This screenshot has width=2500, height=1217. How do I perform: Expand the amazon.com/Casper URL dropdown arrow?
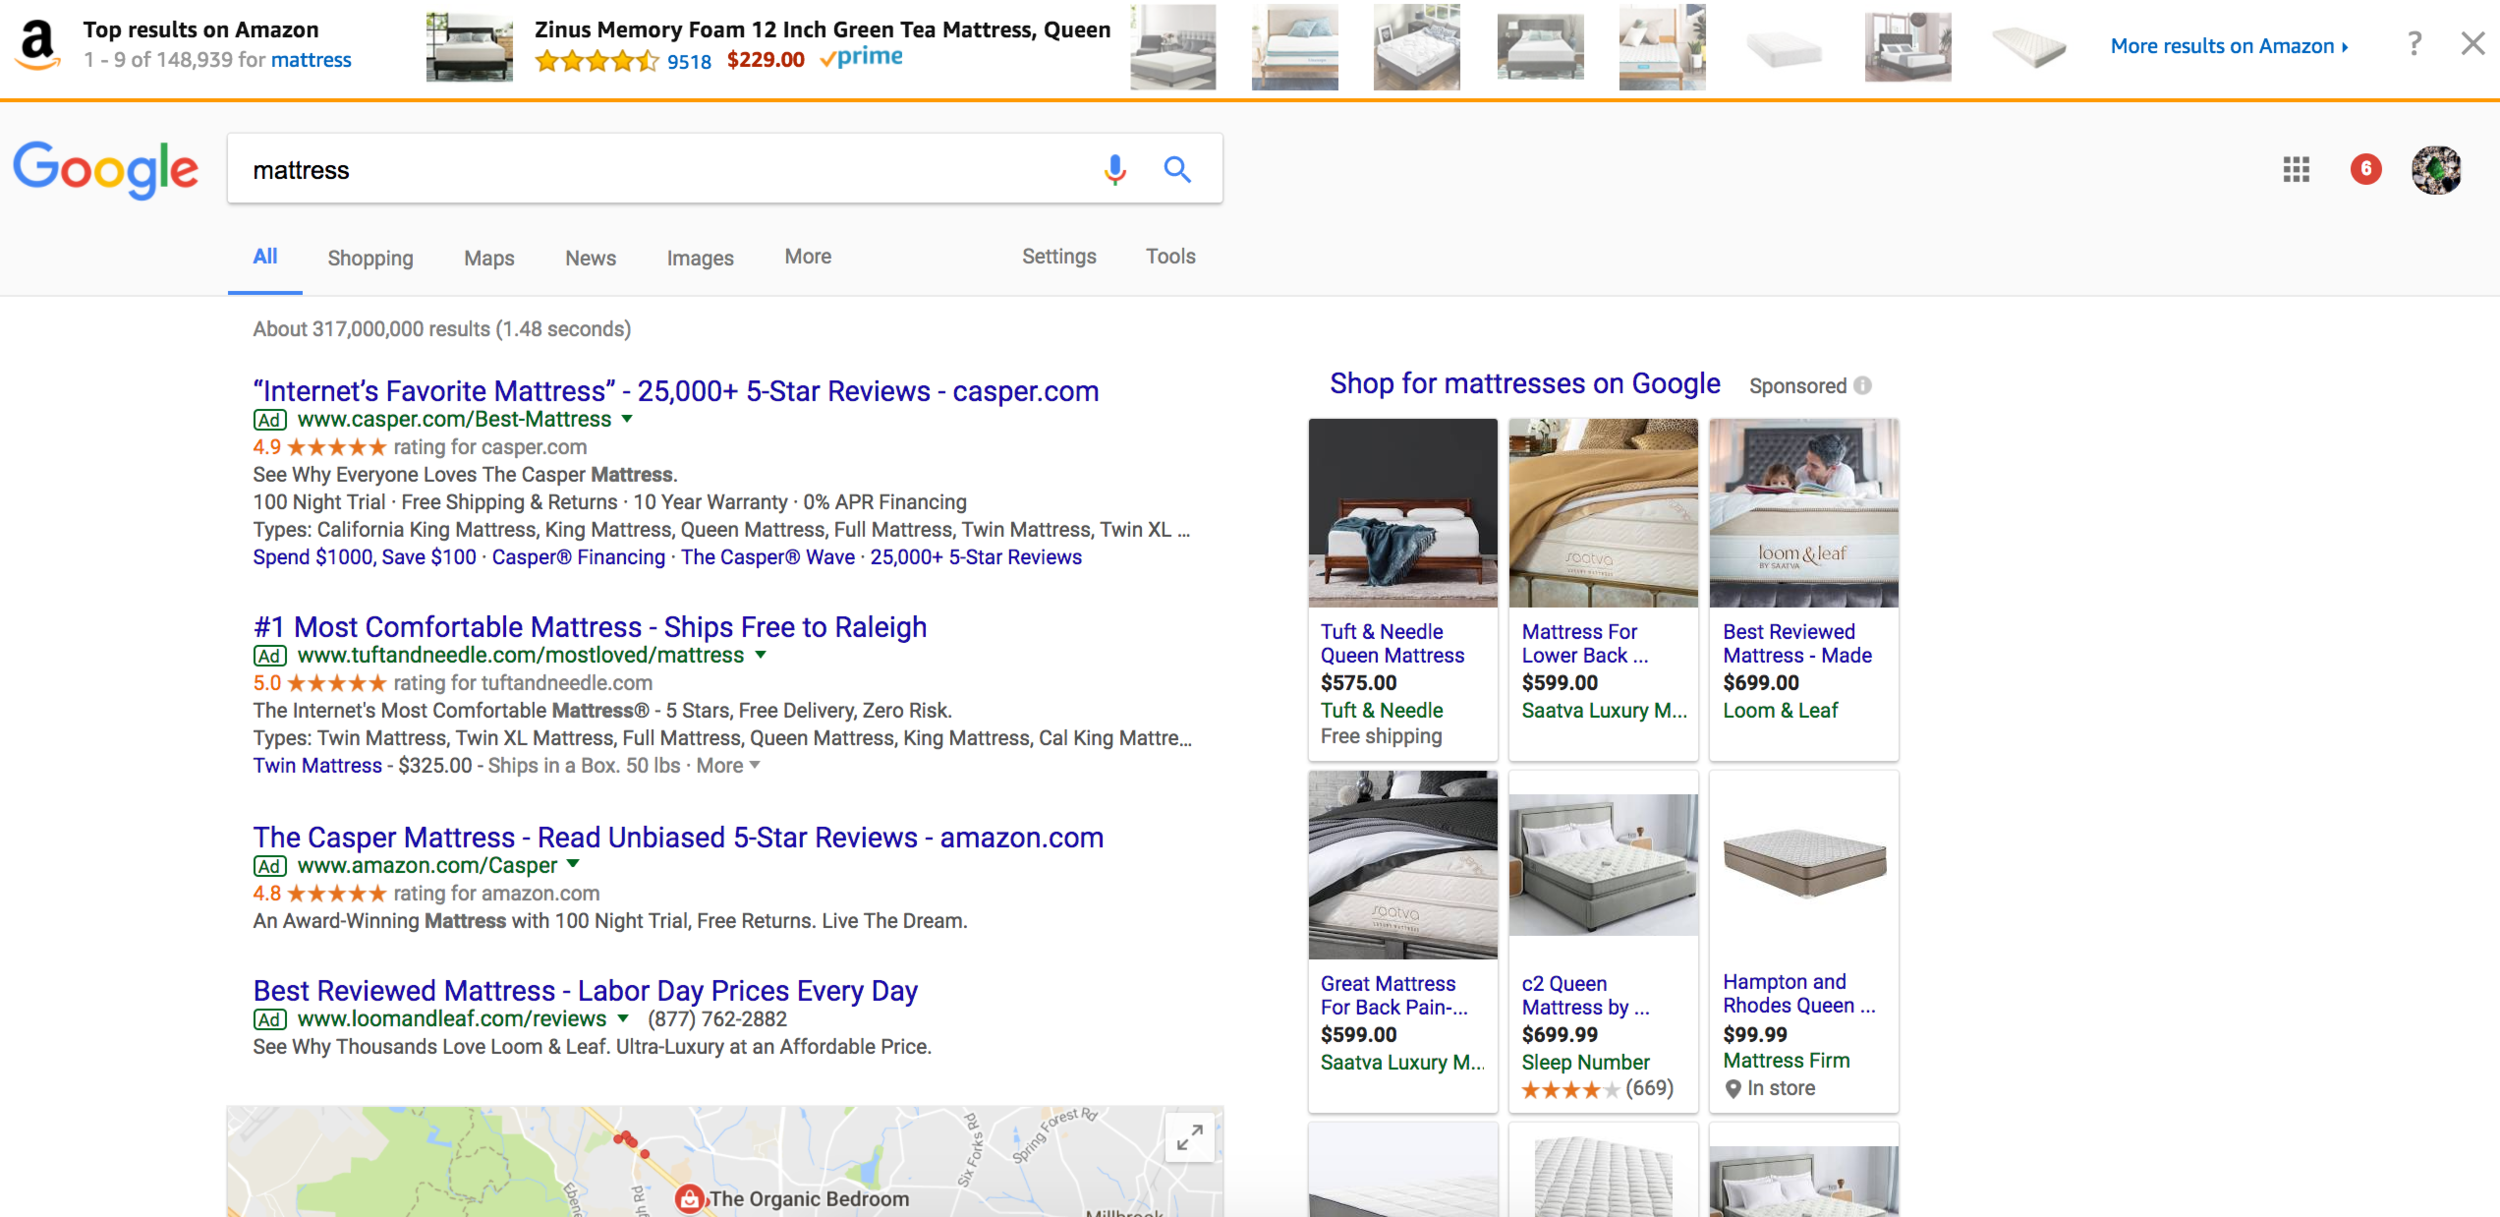573,864
